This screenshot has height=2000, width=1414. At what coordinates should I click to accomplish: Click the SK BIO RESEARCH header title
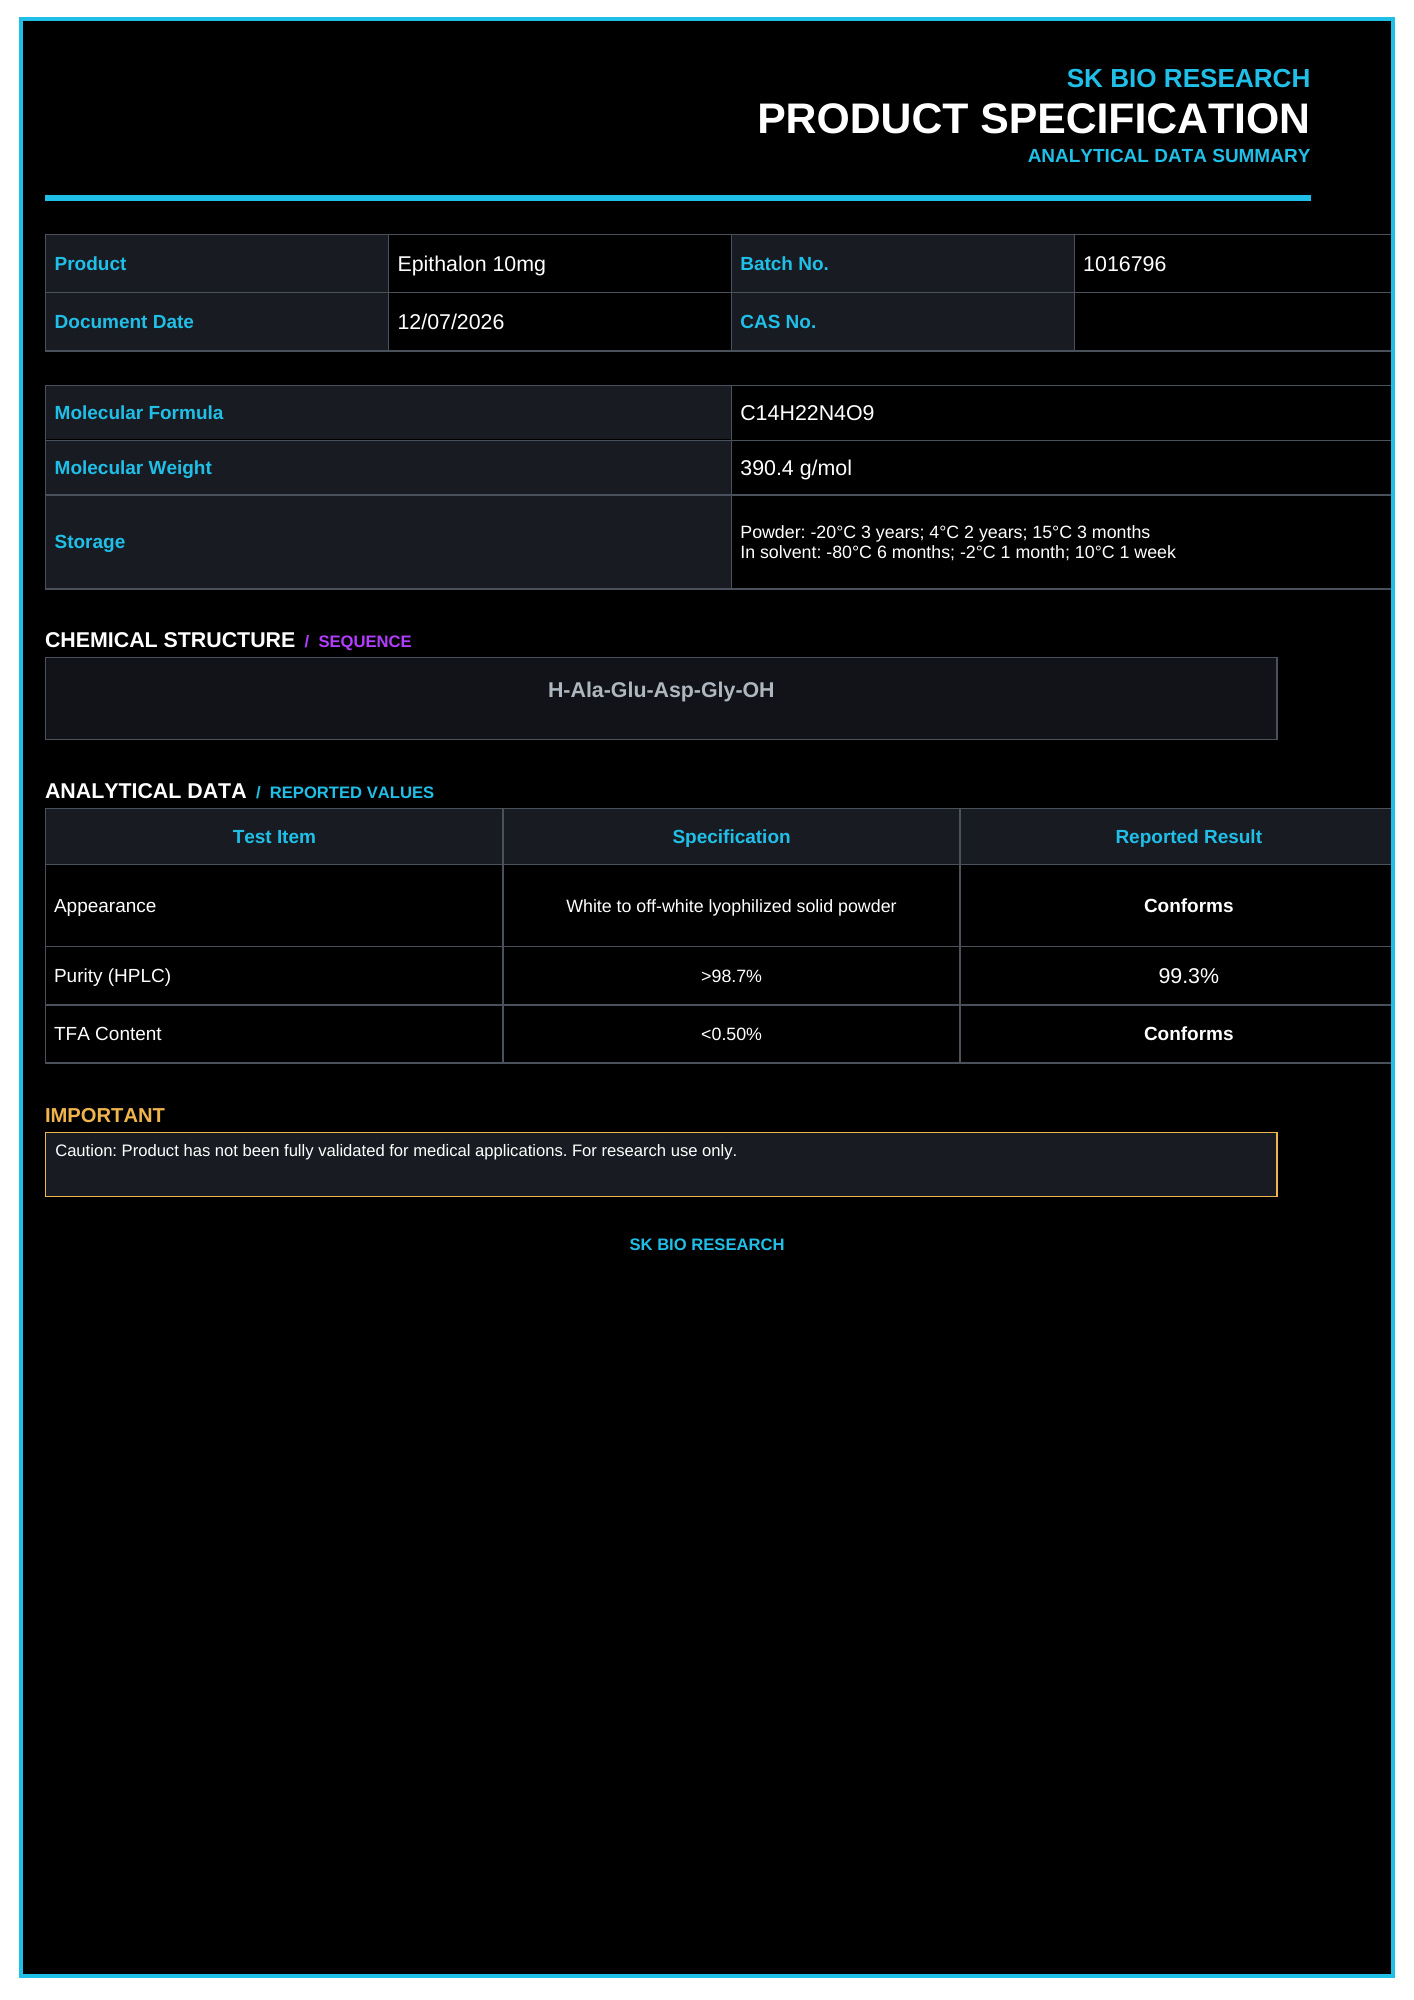click(x=1188, y=78)
